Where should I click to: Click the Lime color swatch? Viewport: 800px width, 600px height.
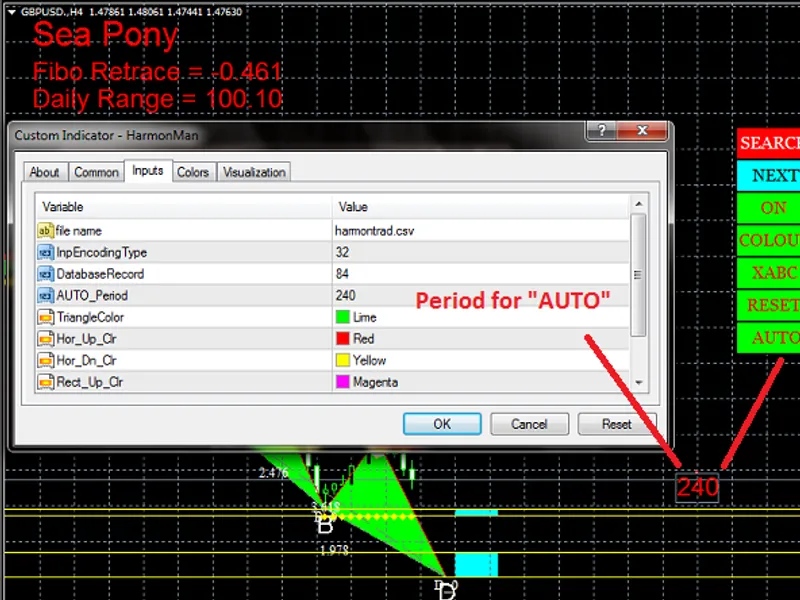point(342,317)
